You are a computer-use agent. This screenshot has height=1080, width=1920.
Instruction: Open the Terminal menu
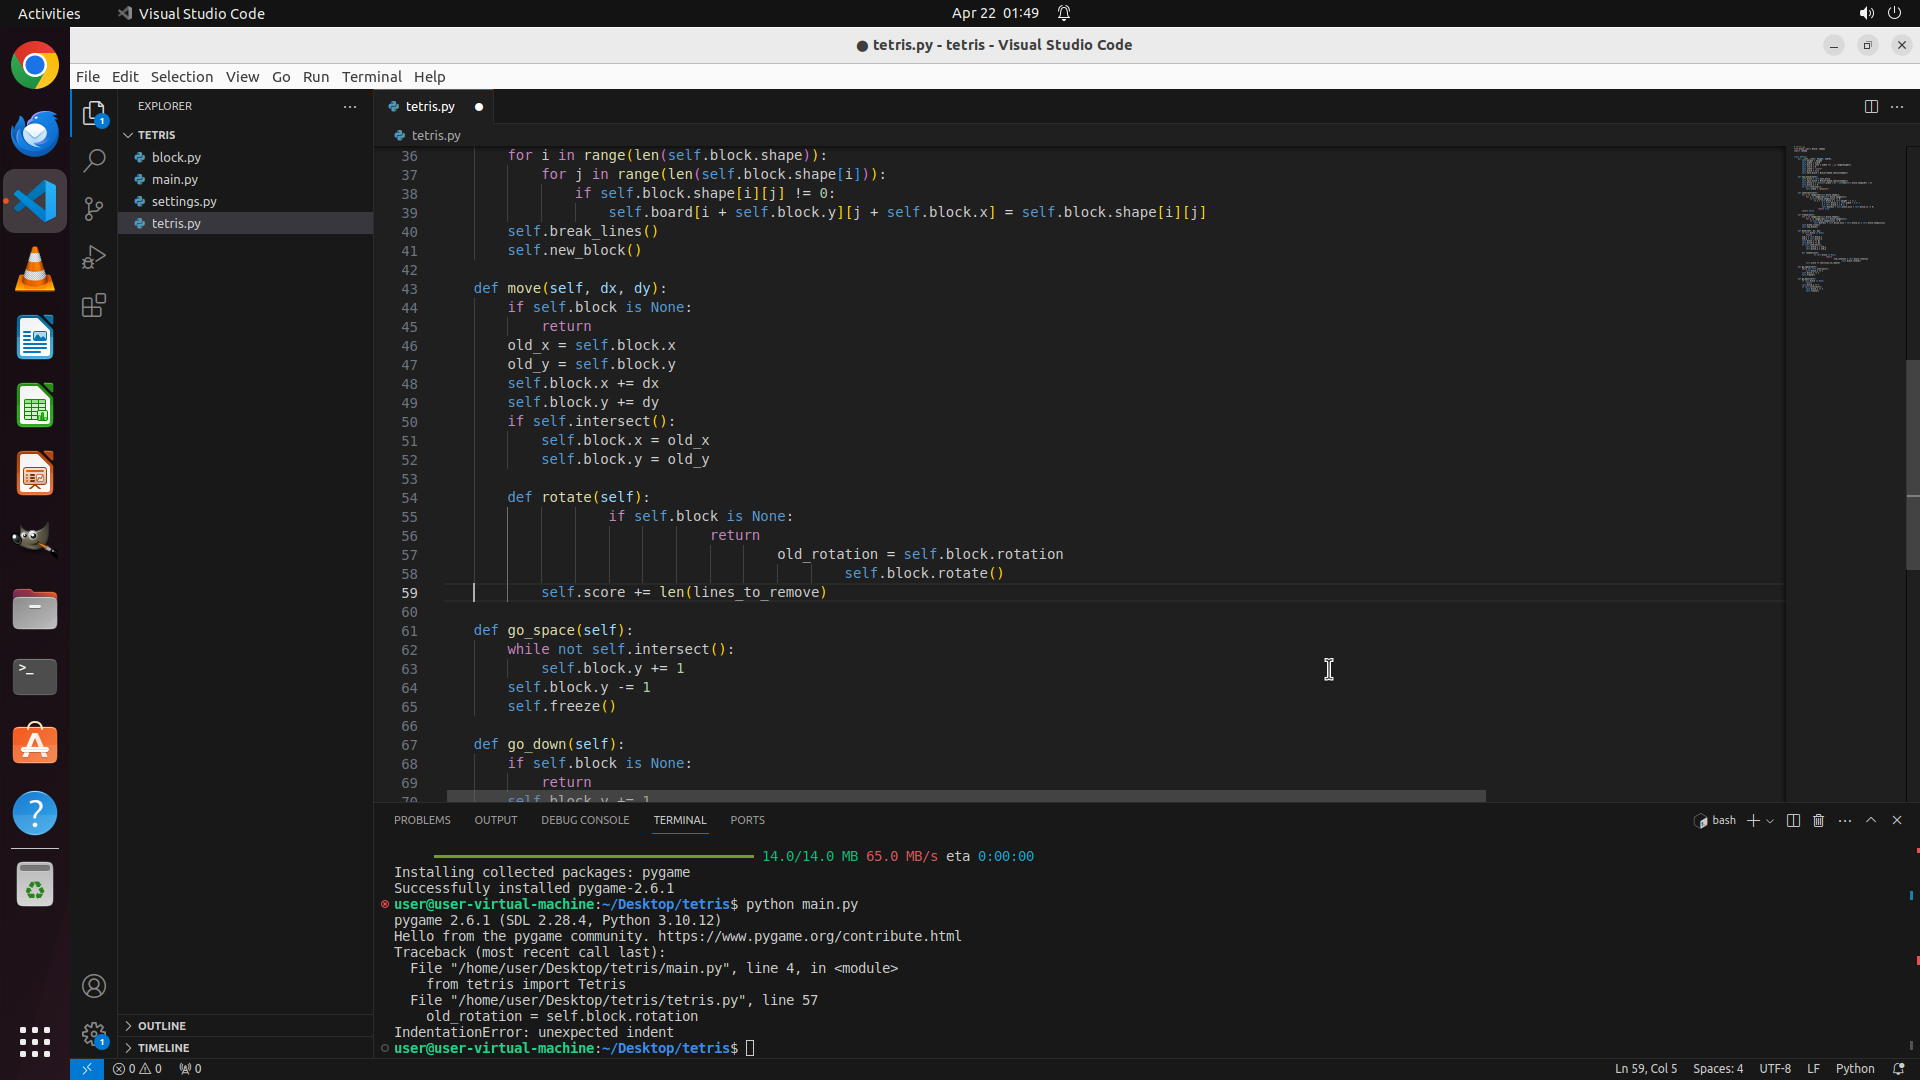point(371,77)
